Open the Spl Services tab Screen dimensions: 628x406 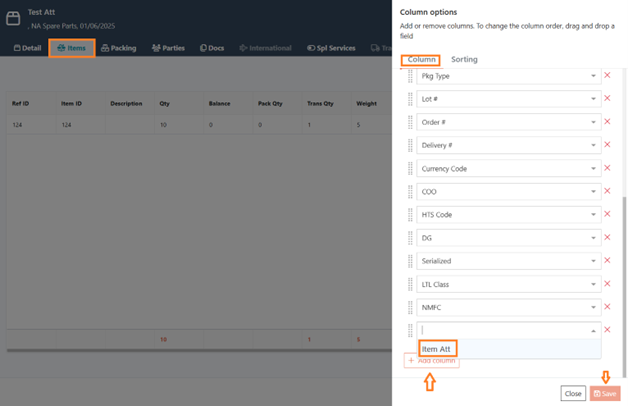(x=331, y=48)
